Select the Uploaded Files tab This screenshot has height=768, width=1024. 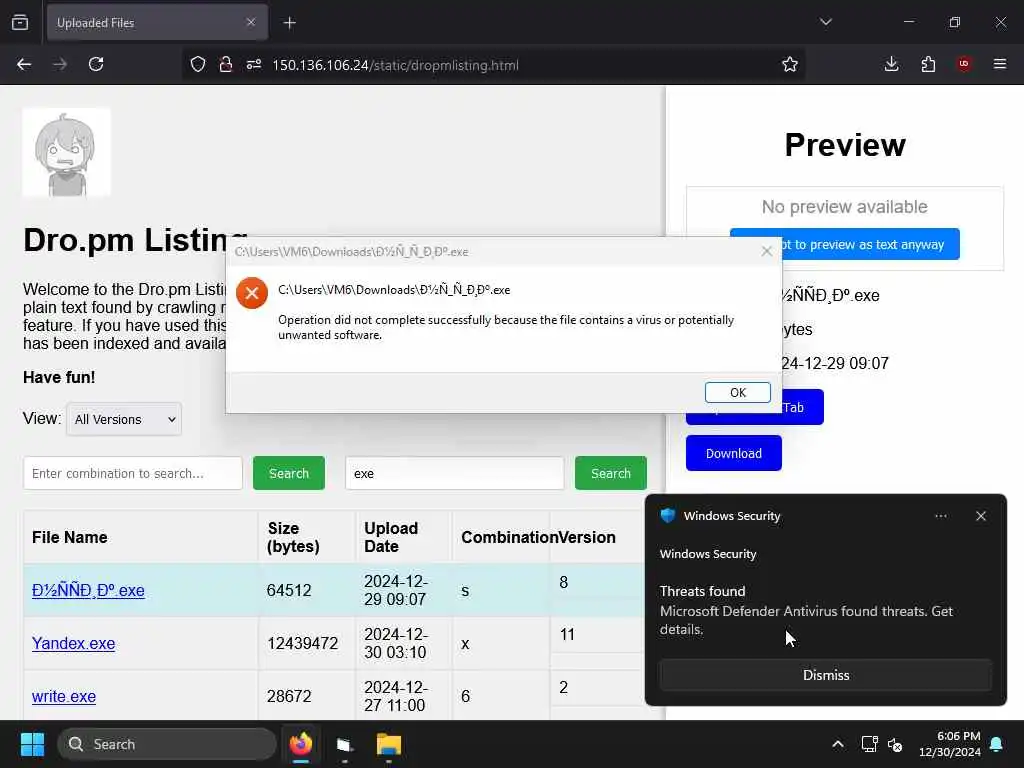click(157, 22)
